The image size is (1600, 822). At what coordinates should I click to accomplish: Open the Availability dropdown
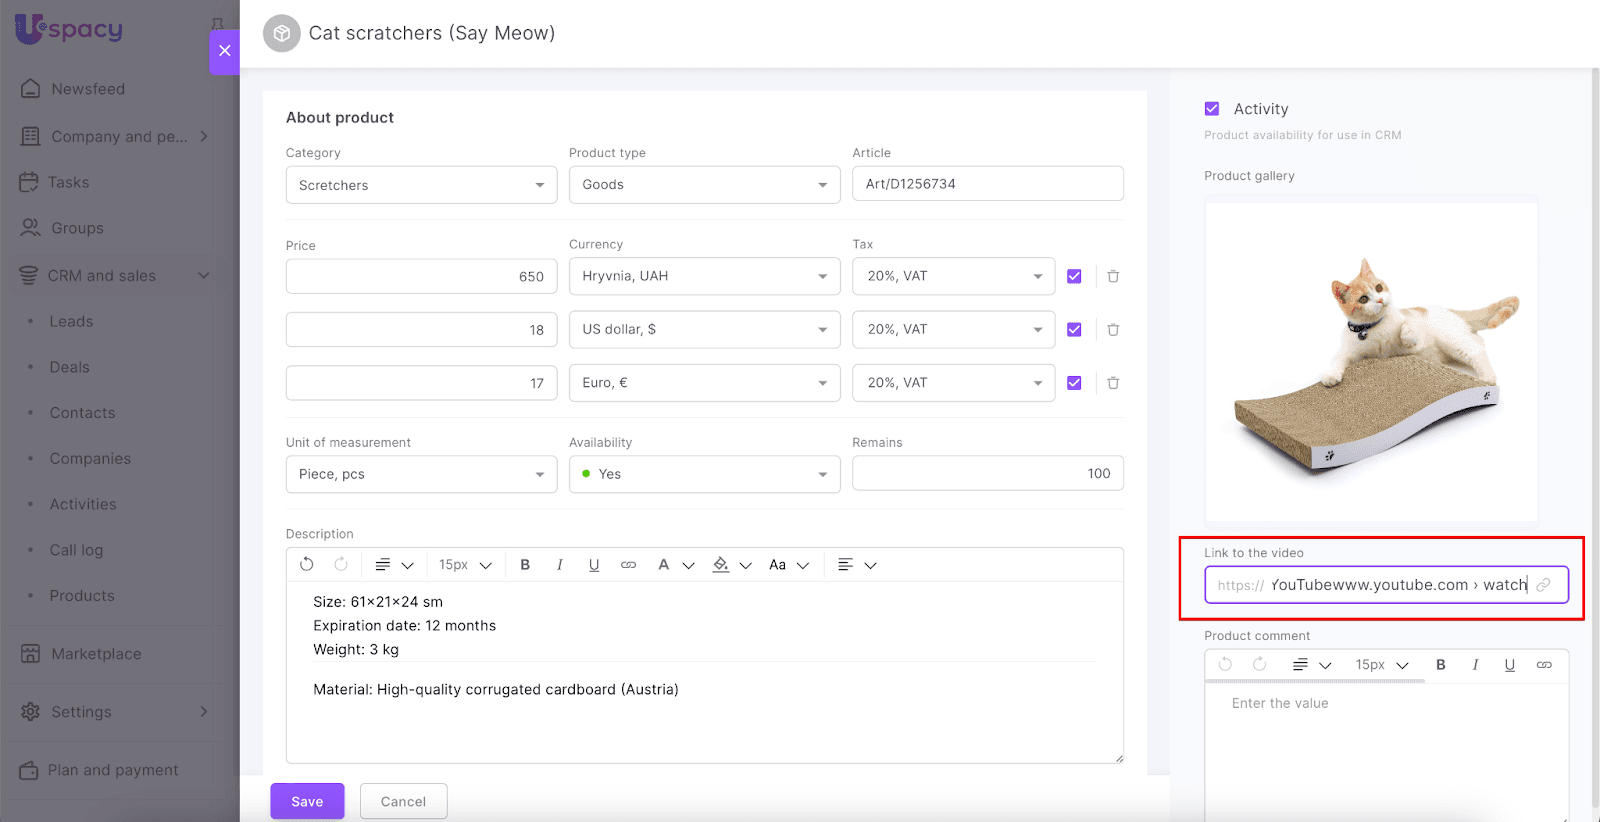coord(704,474)
